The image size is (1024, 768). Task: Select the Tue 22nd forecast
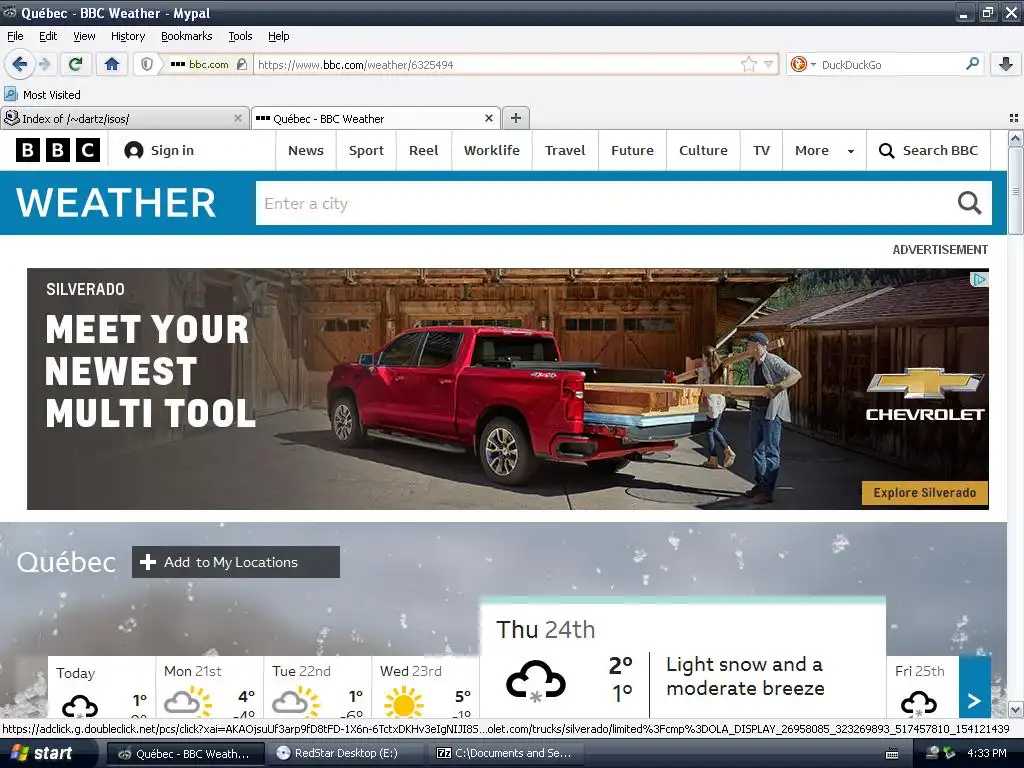tap(317, 687)
